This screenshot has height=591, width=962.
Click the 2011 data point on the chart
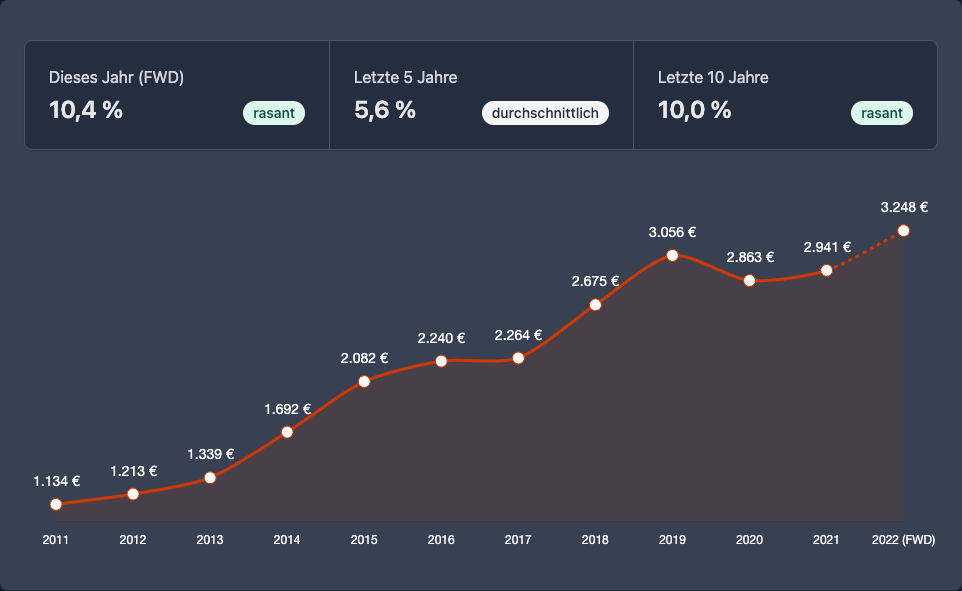click(56, 504)
